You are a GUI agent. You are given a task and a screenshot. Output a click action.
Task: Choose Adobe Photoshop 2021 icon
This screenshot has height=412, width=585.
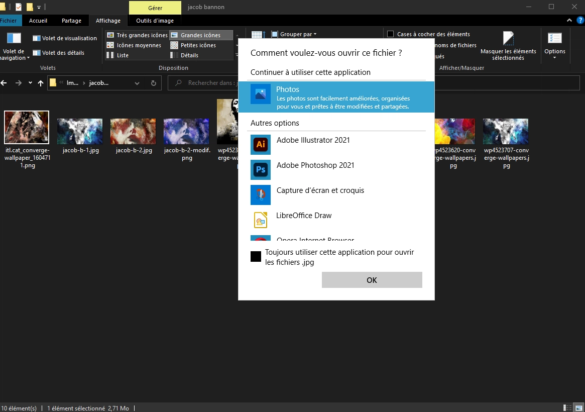pos(260,169)
